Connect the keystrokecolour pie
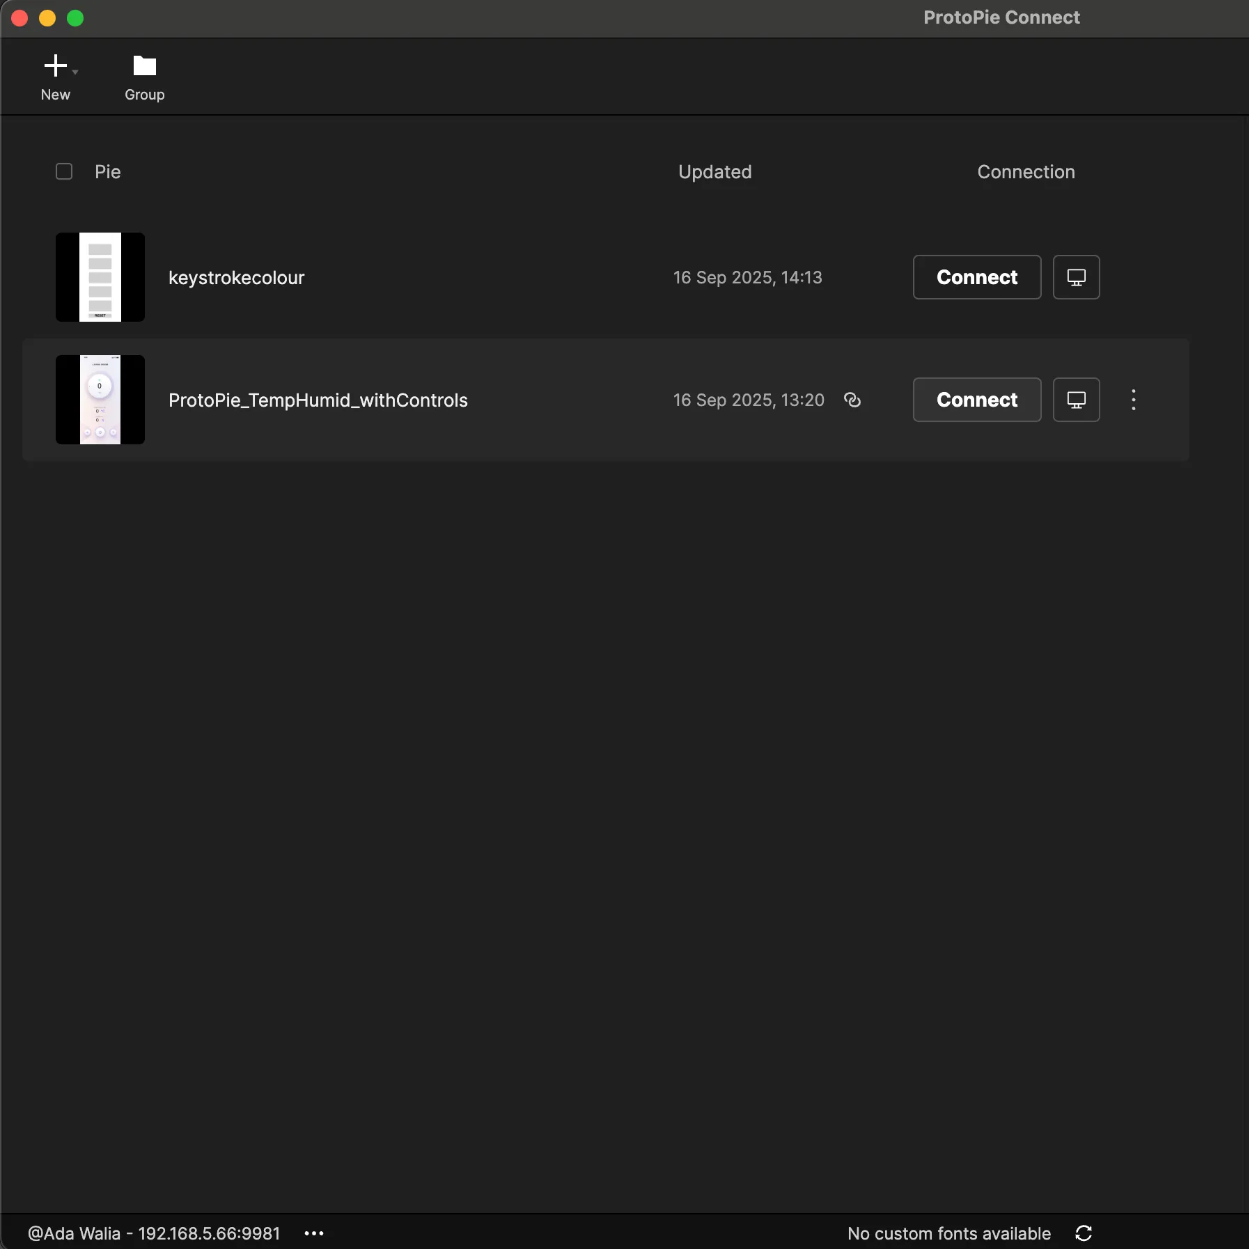This screenshot has height=1249, width=1249. [x=976, y=277]
